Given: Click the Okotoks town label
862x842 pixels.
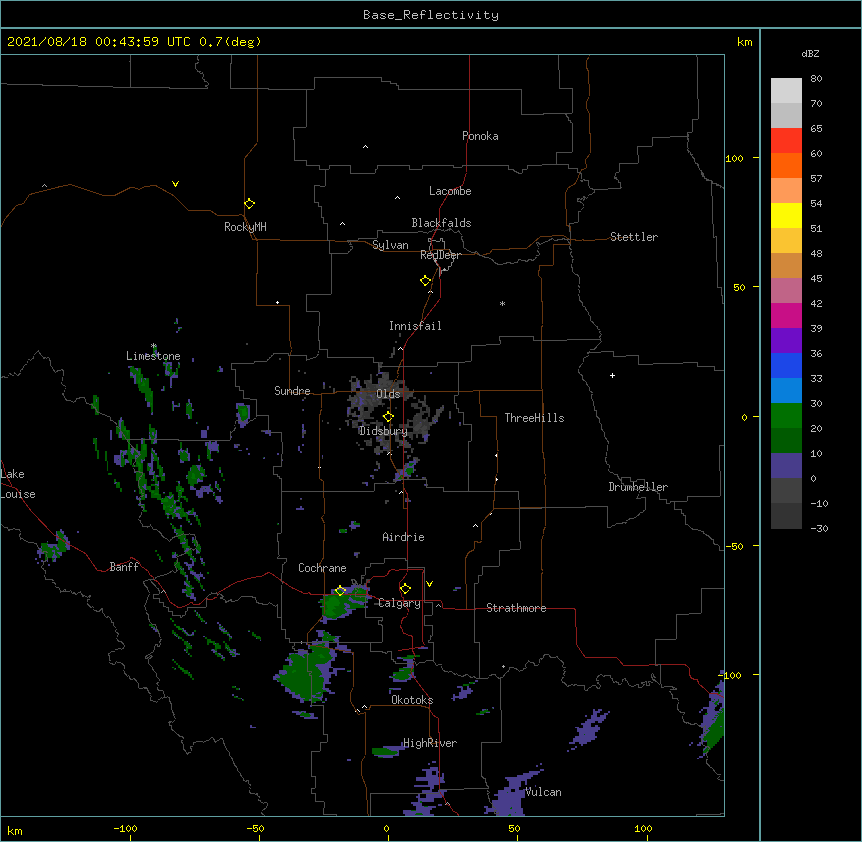Looking at the screenshot, I should click(412, 700).
